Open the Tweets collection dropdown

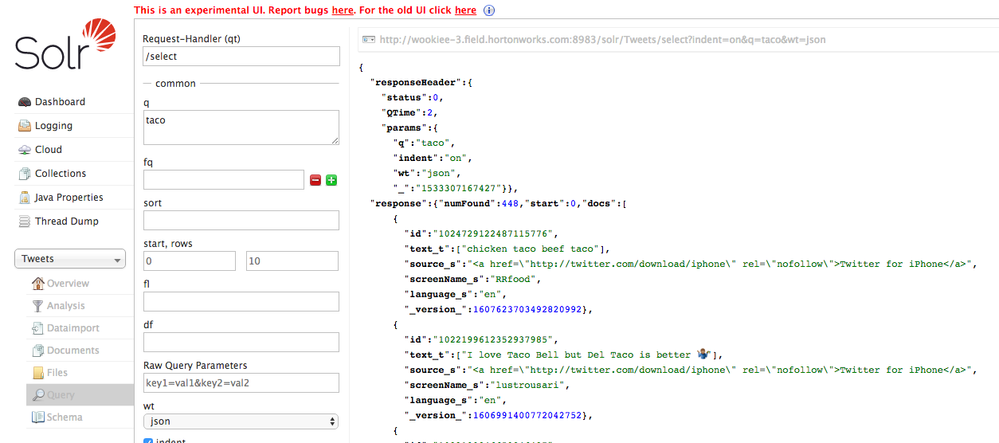pos(69,260)
